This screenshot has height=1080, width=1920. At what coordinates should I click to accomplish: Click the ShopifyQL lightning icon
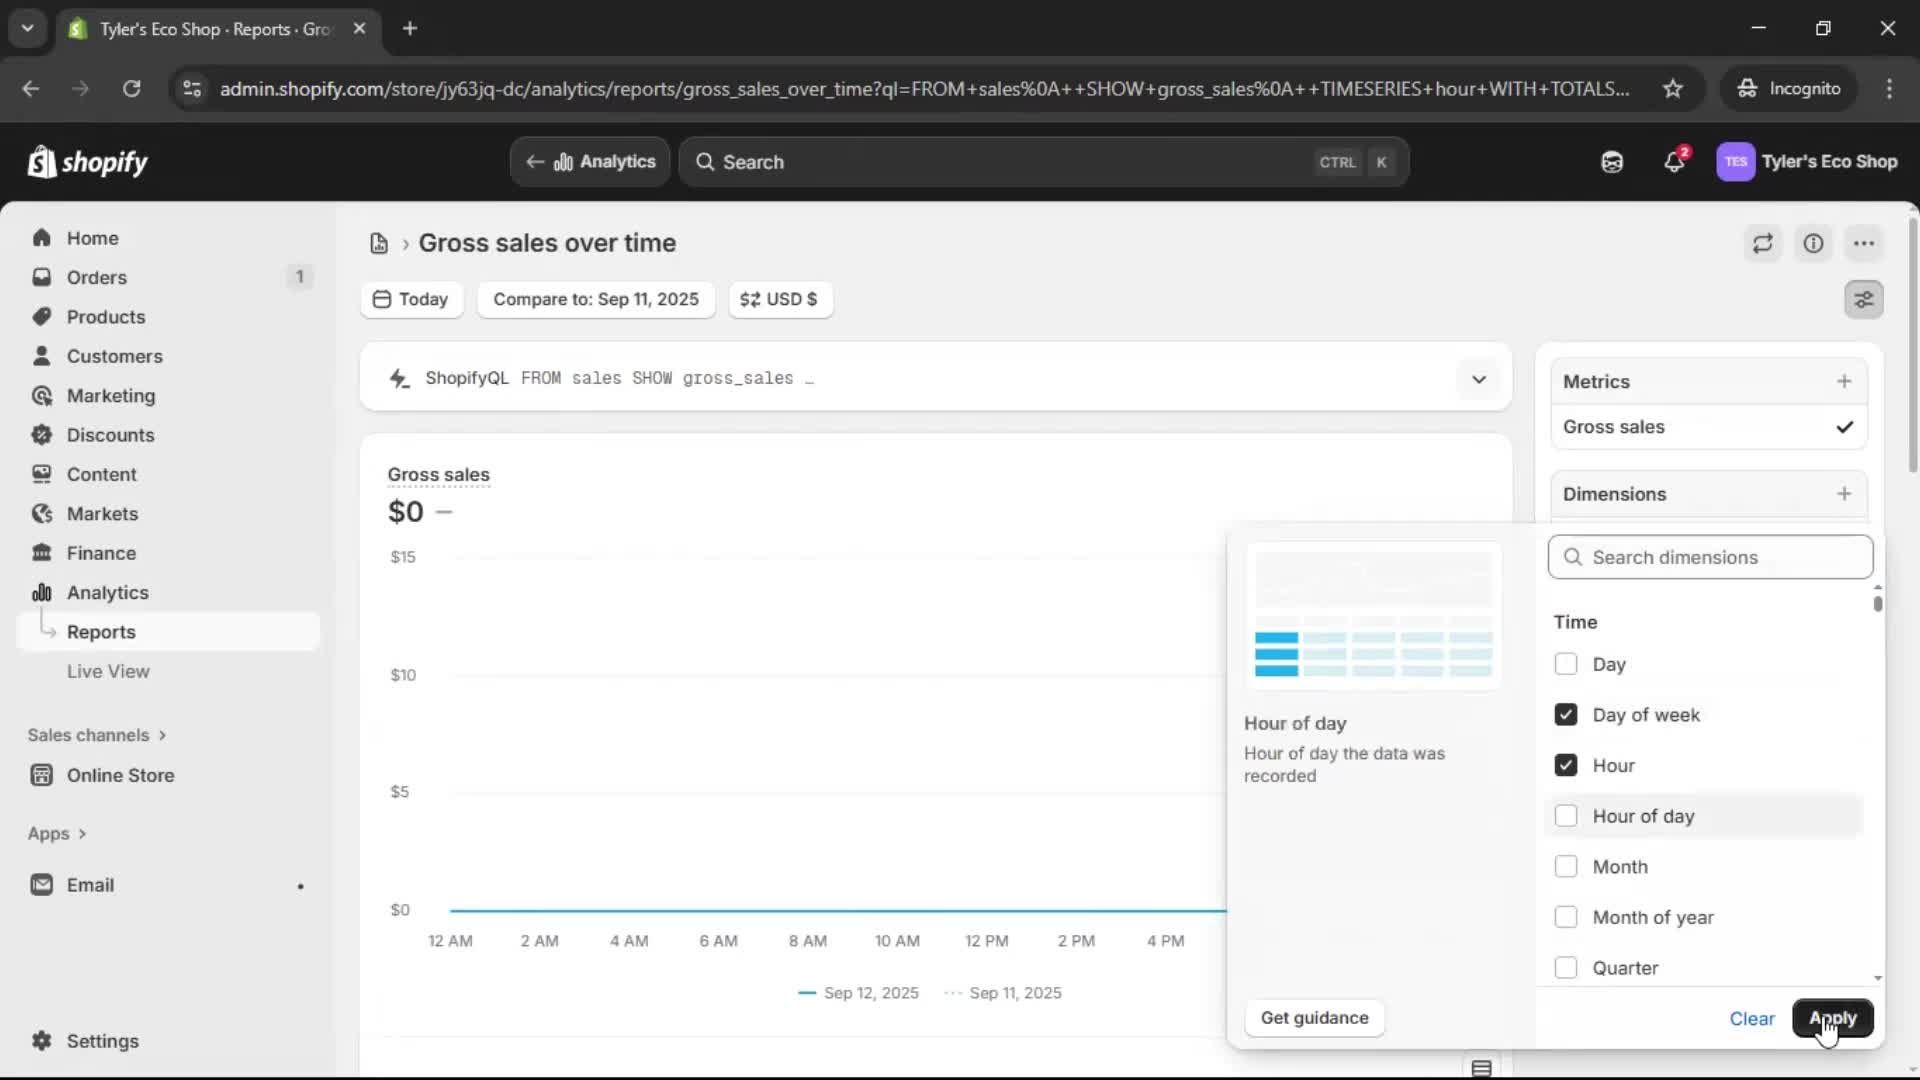[399, 378]
